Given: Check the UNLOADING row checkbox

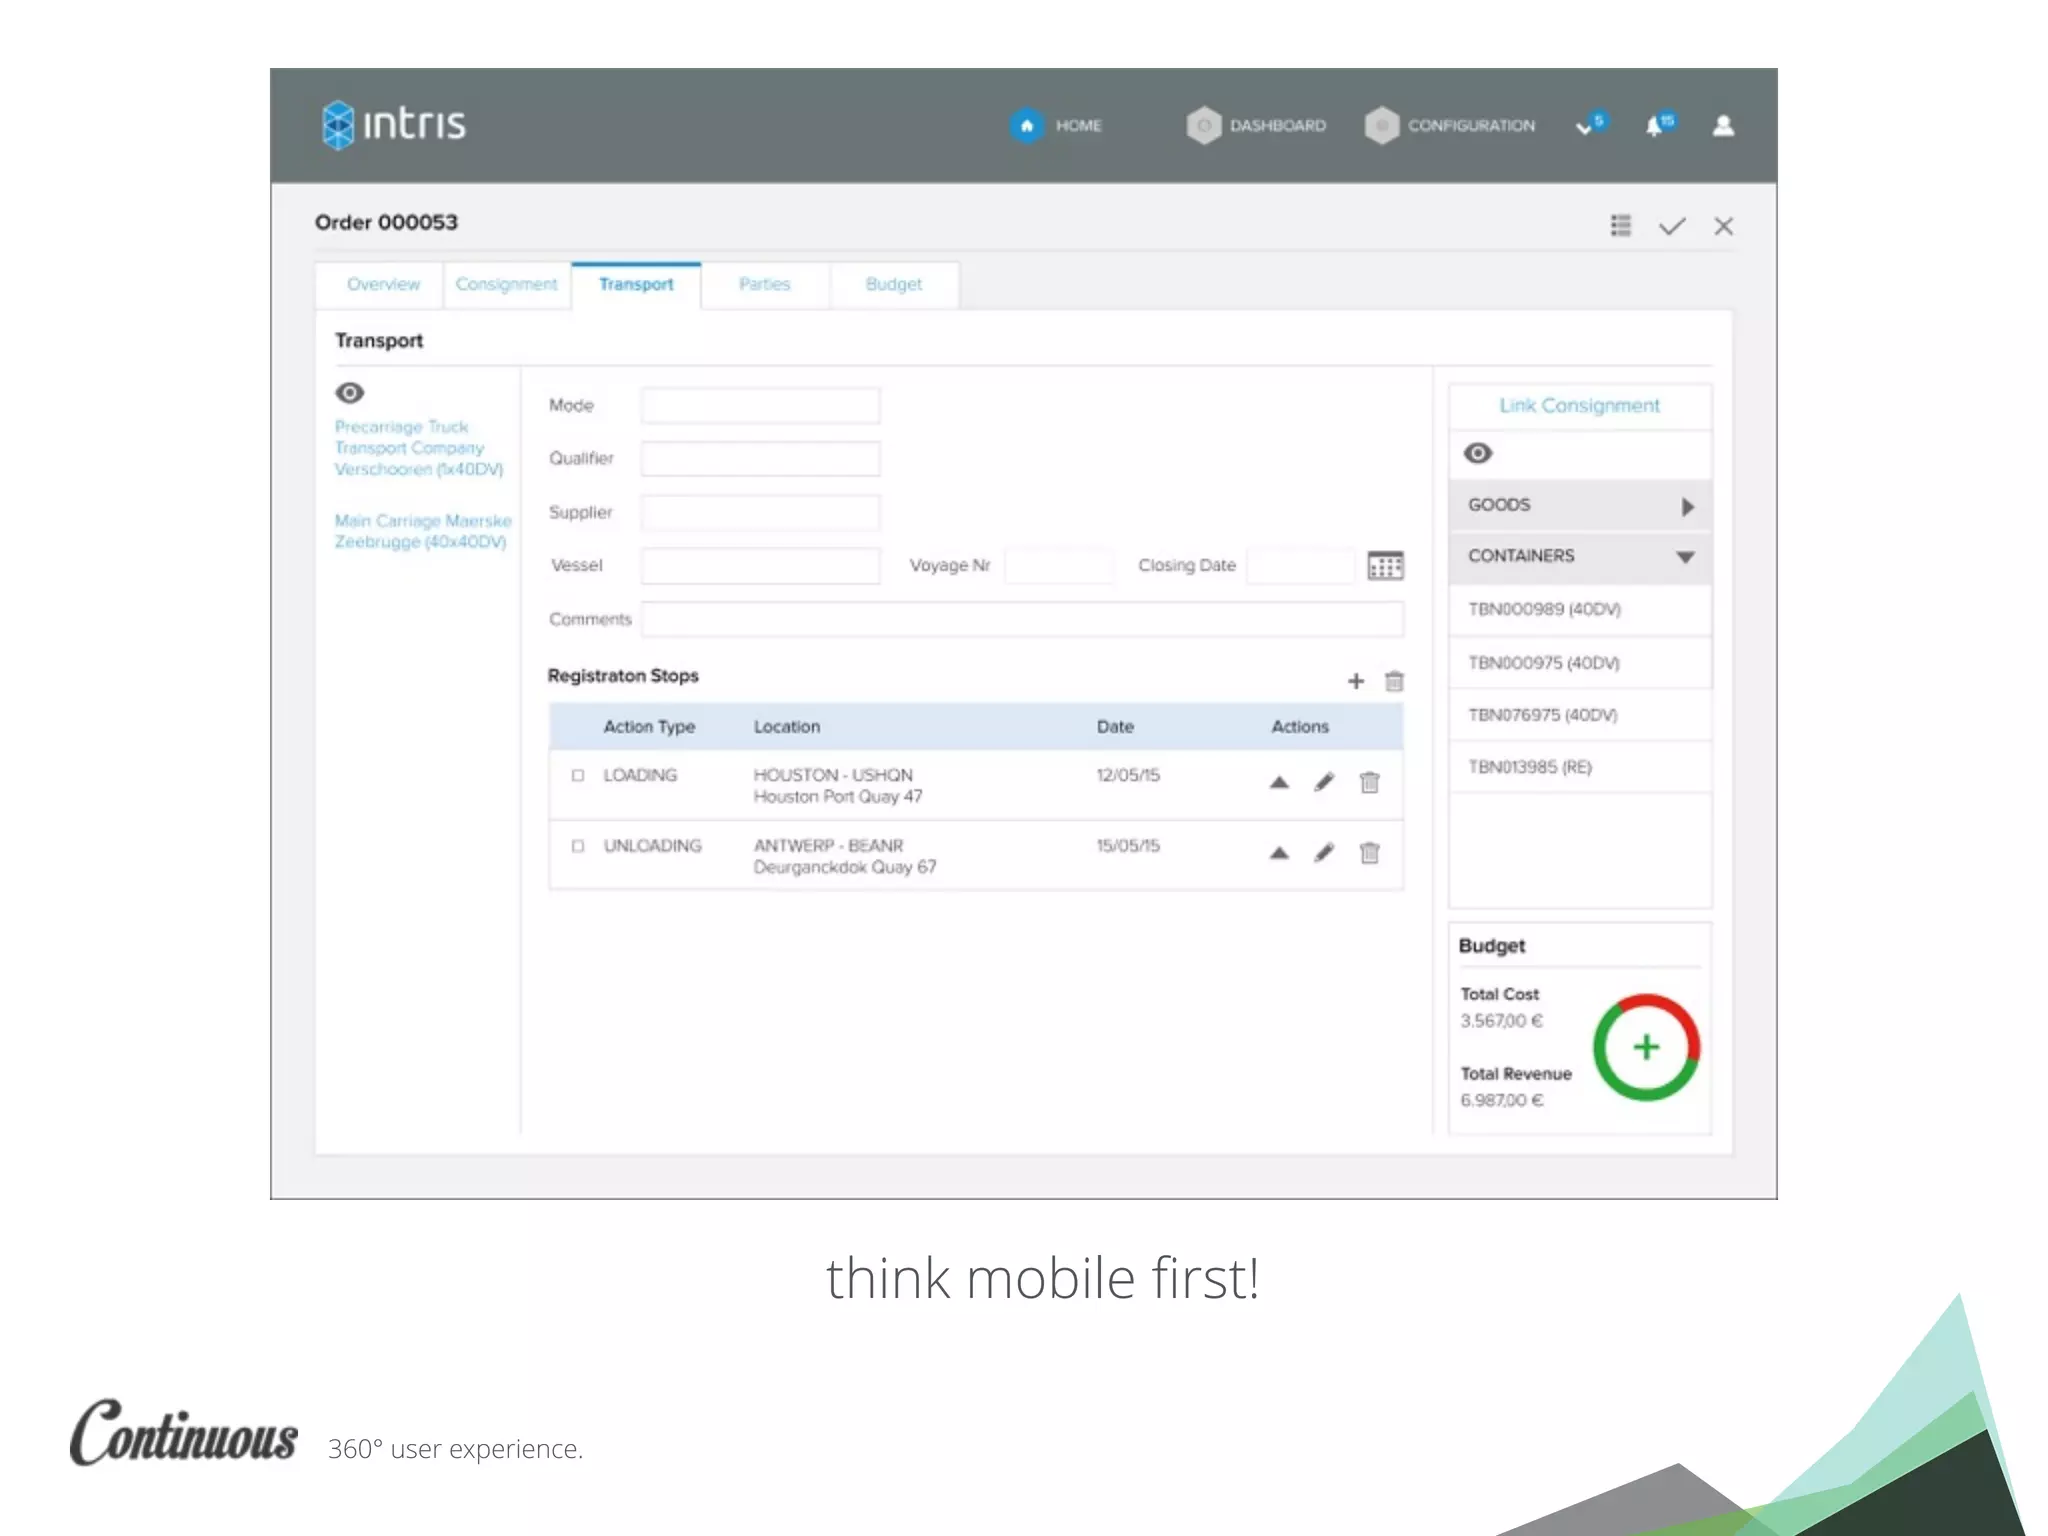Looking at the screenshot, I should click(x=577, y=846).
